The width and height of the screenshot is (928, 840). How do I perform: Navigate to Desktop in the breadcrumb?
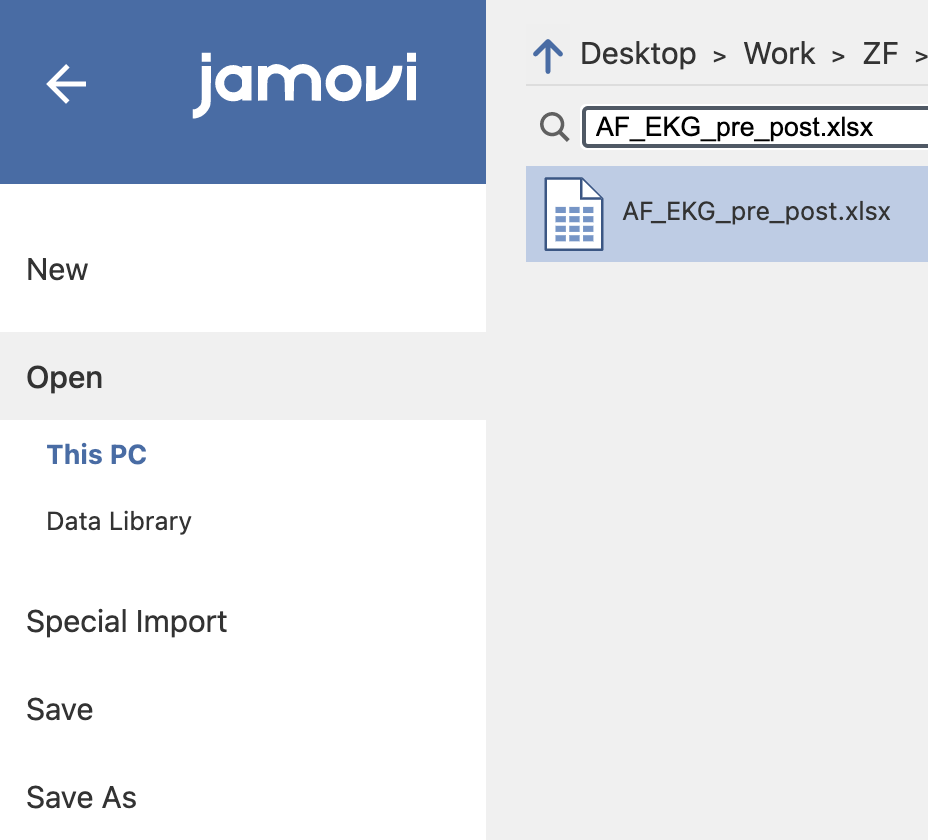638,54
